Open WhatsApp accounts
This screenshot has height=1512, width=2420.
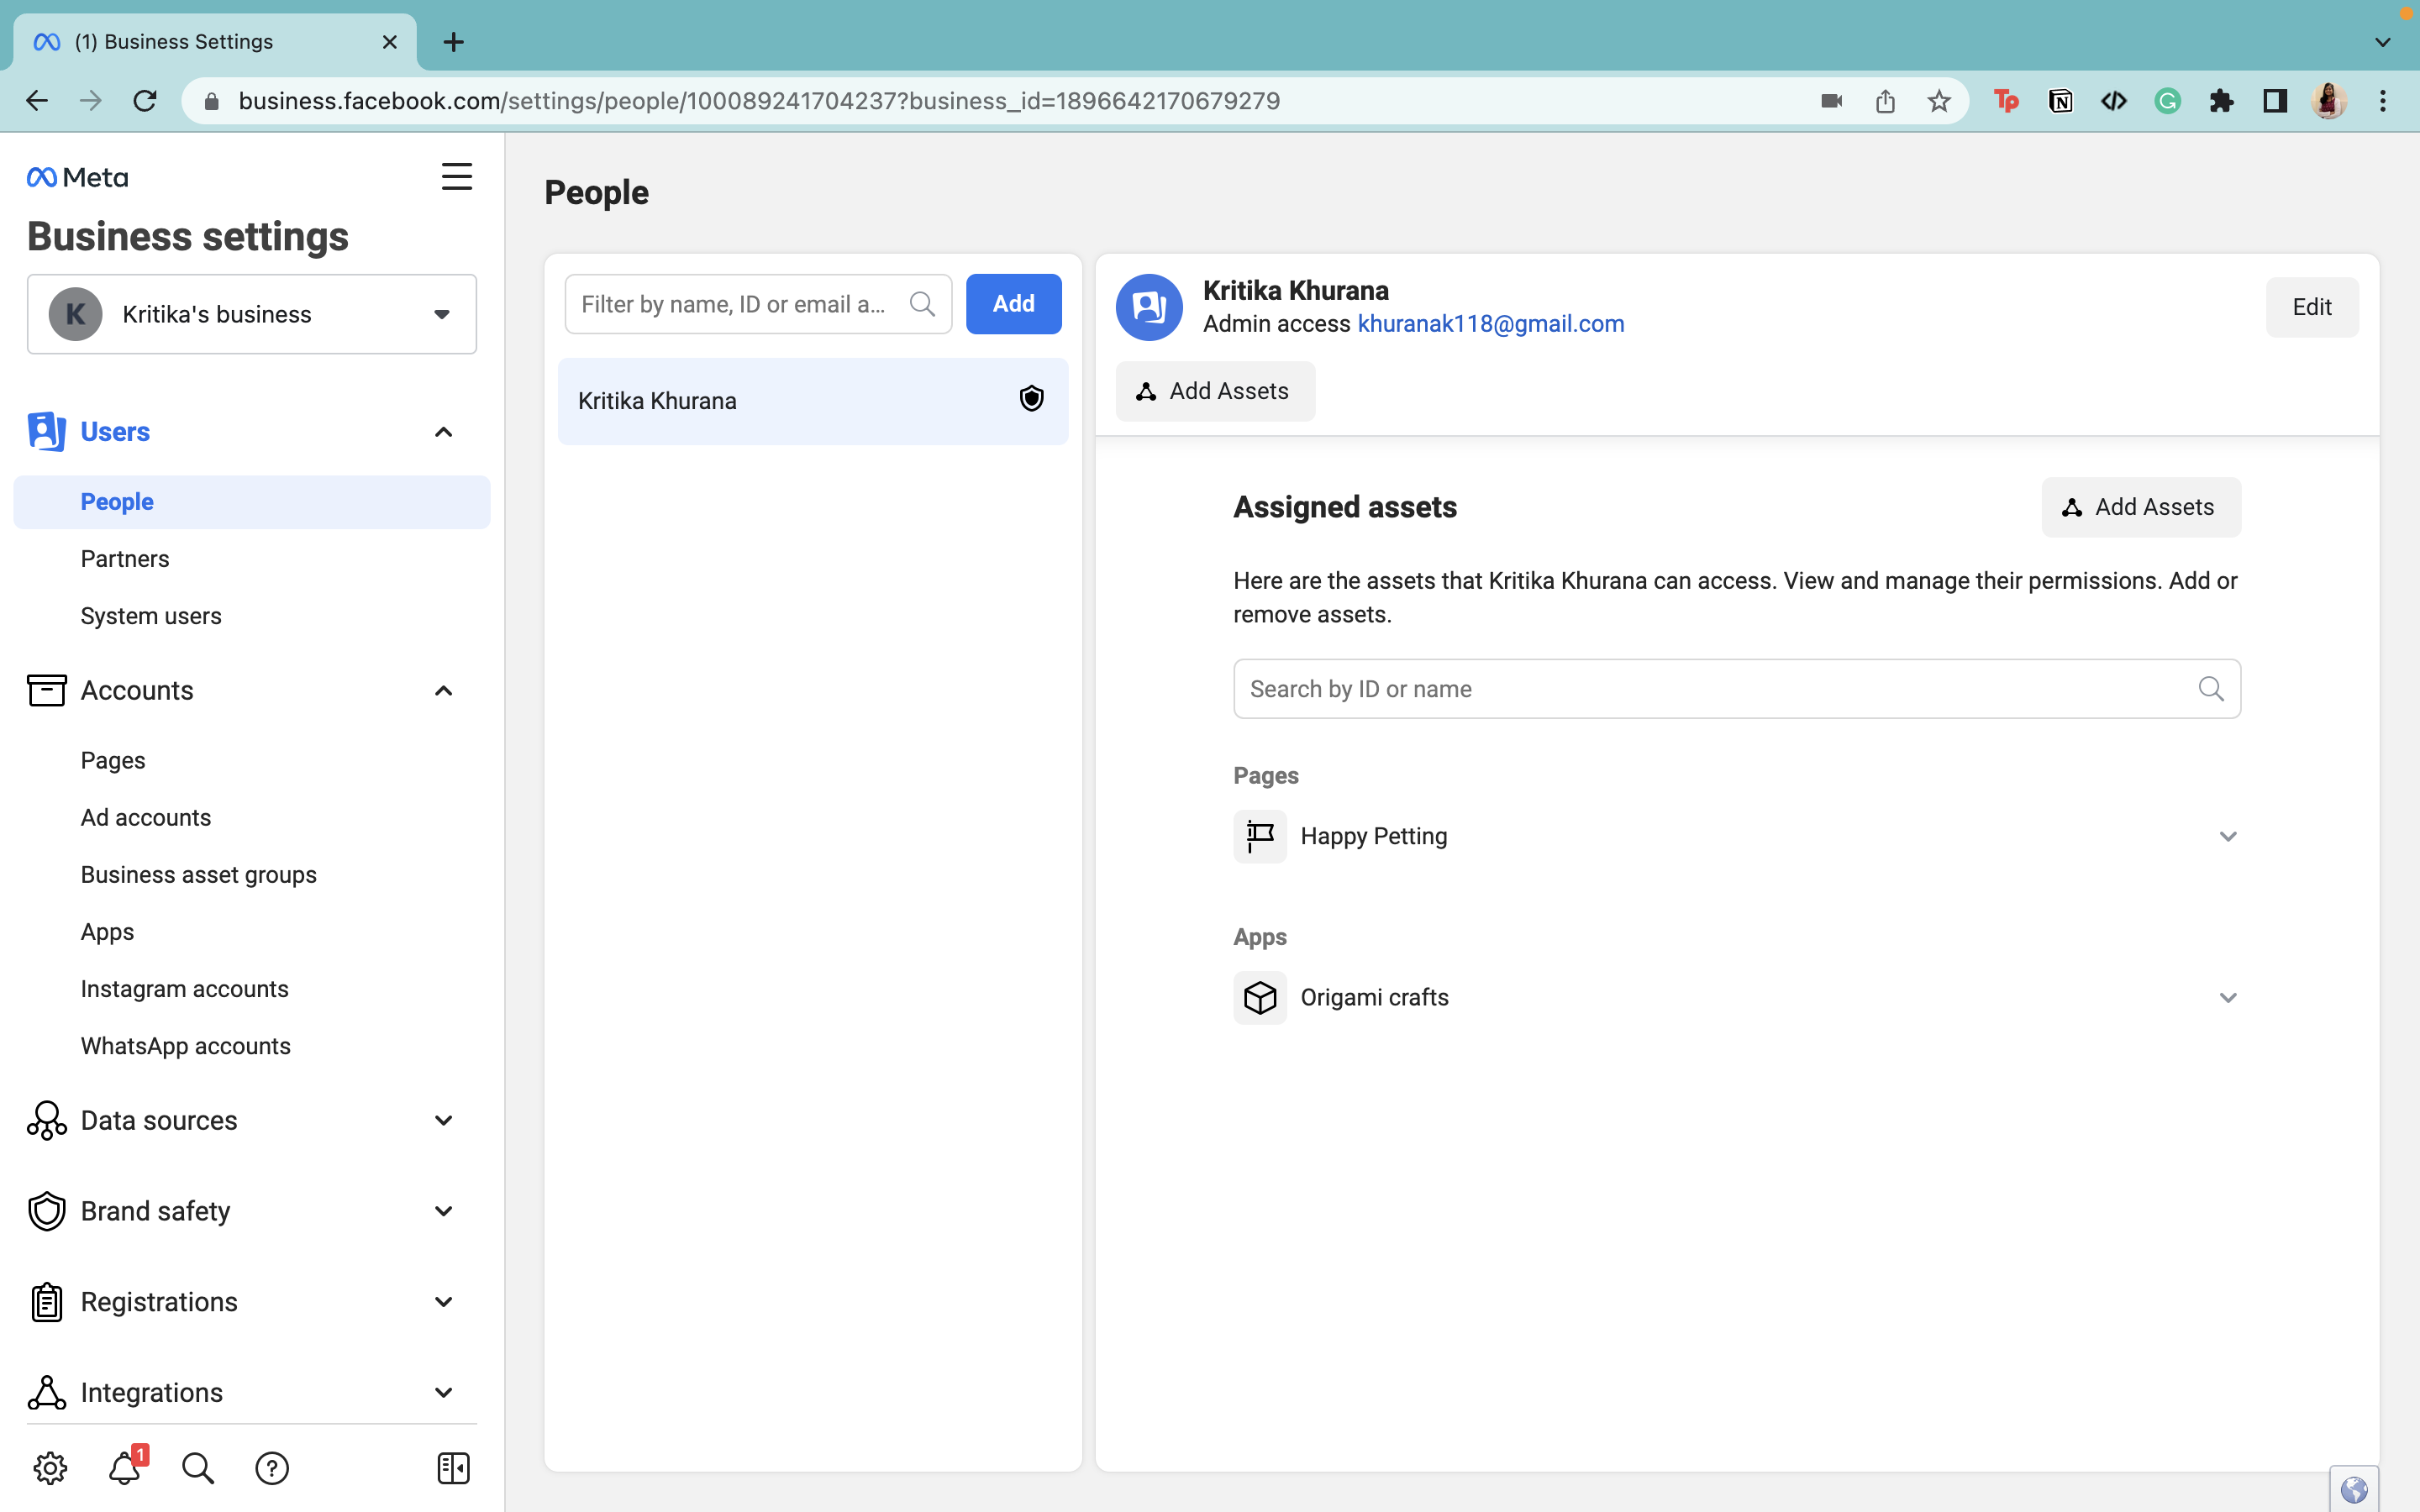pos(186,1045)
